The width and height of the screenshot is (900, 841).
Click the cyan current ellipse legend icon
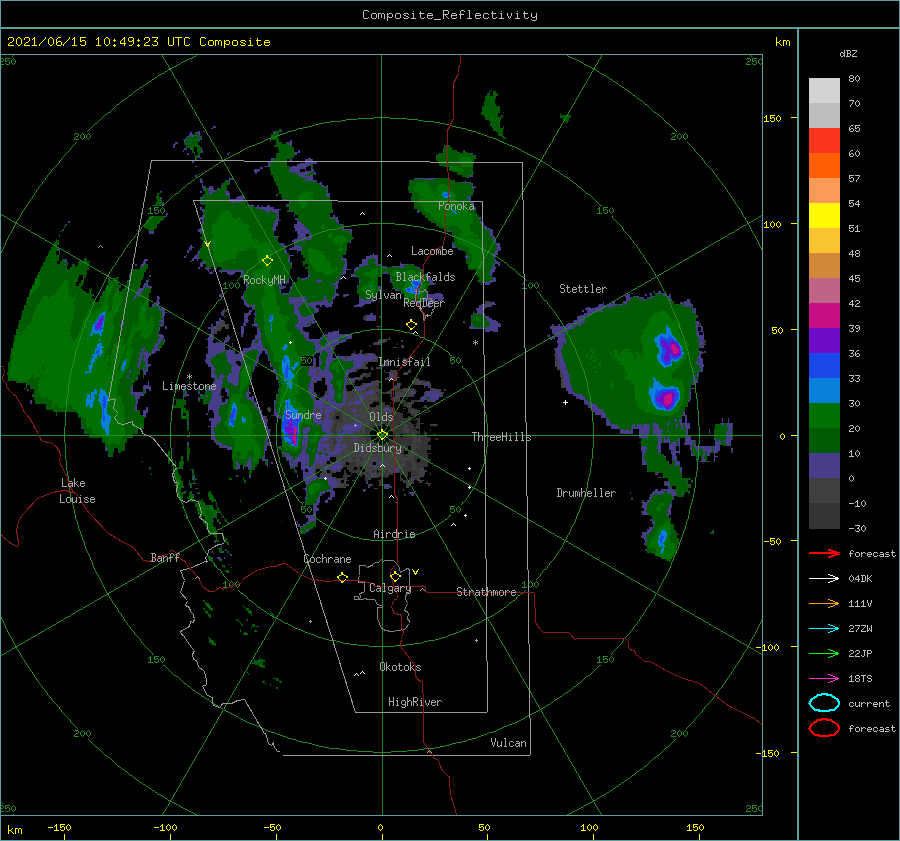pyautogui.click(x=824, y=703)
